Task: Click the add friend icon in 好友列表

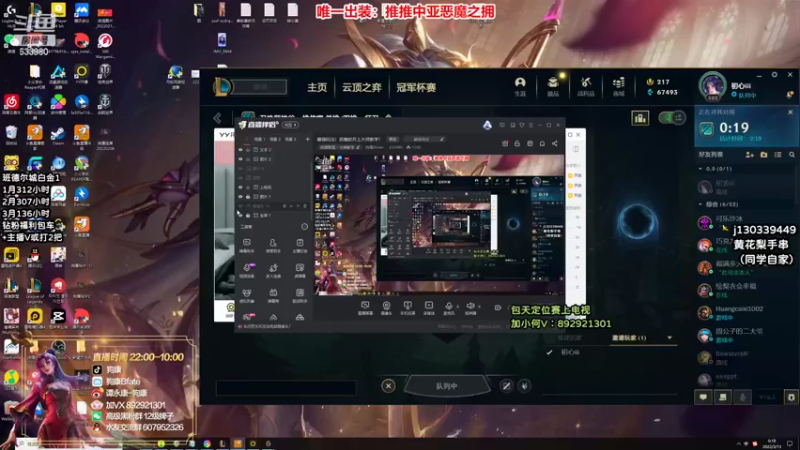Action: (x=749, y=155)
